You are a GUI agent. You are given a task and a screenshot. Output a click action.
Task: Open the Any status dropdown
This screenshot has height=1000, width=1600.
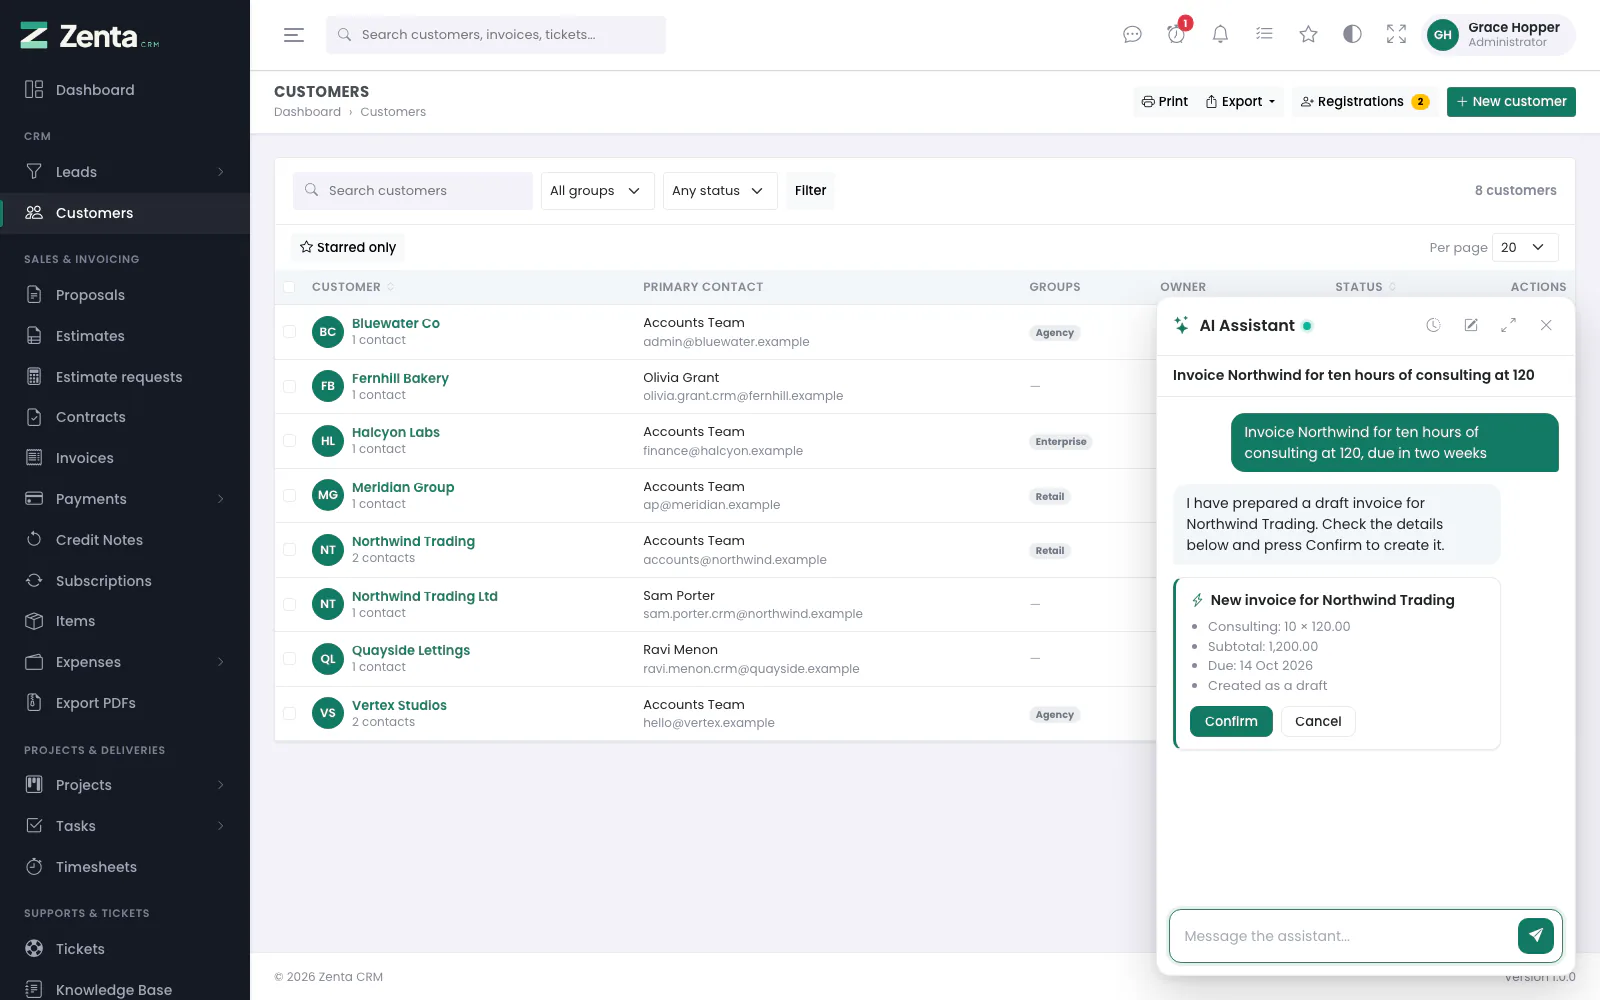[720, 191]
